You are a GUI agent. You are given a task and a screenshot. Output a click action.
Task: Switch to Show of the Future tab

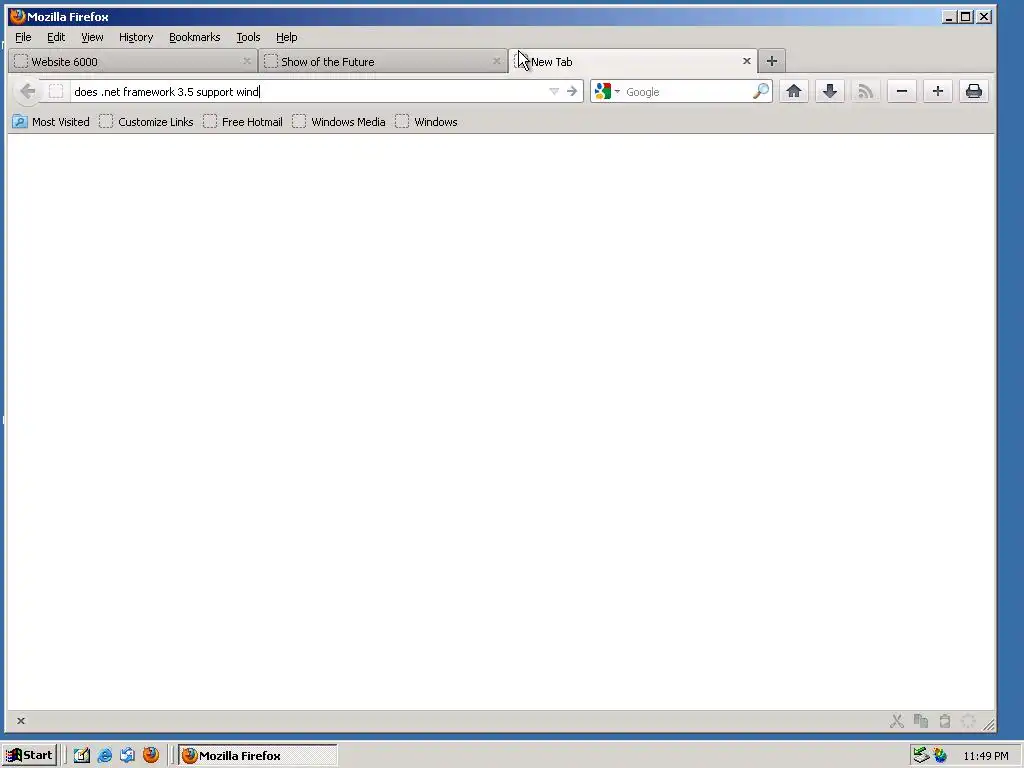(383, 61)
